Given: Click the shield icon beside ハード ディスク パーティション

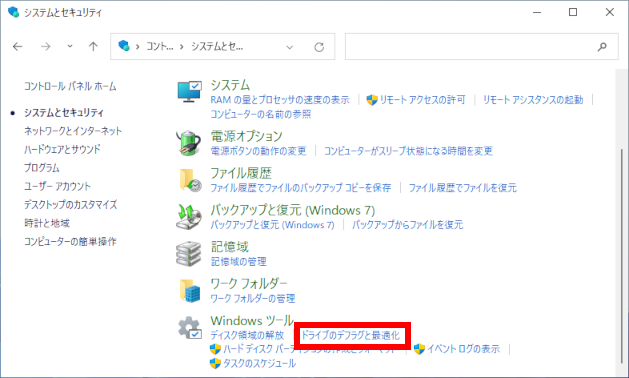Looking at the screenshot, I should tap(215, 349).
